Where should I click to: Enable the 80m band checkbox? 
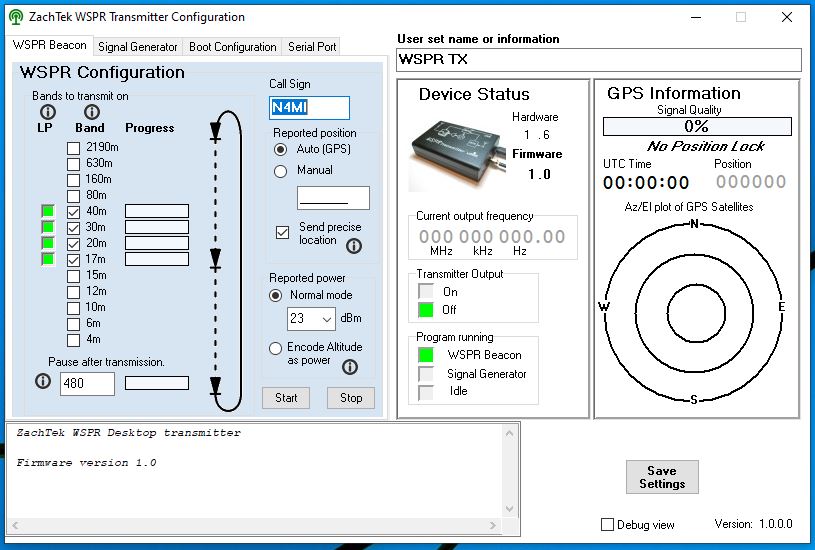[73, 196]
